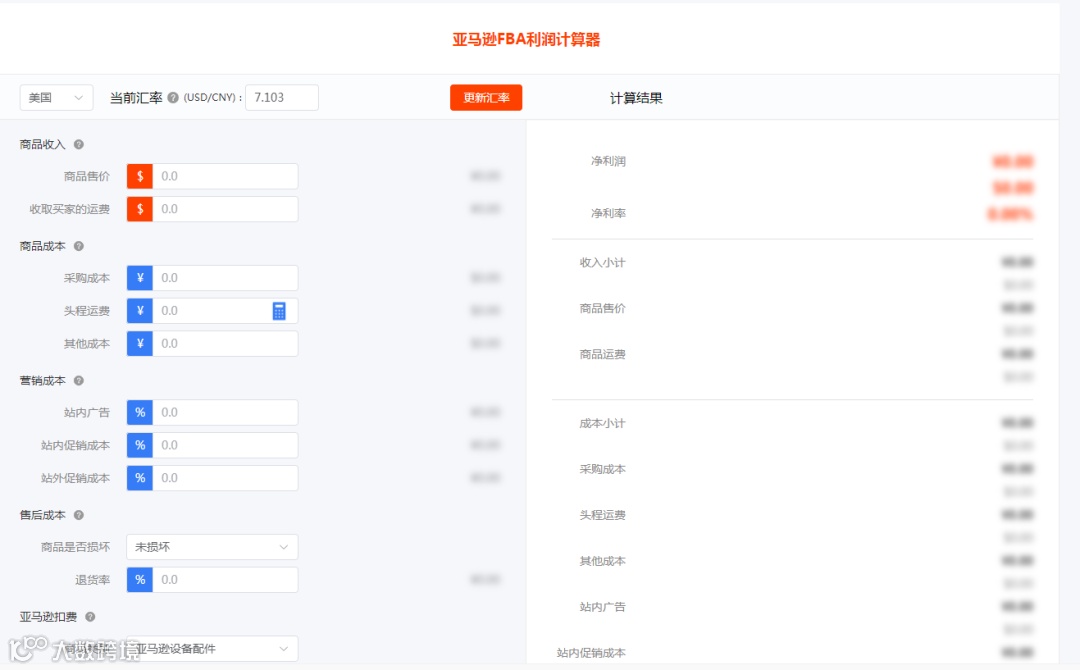Click the percent icon for 站内广告
The image size is (1080, 670).
coord(140,412)
